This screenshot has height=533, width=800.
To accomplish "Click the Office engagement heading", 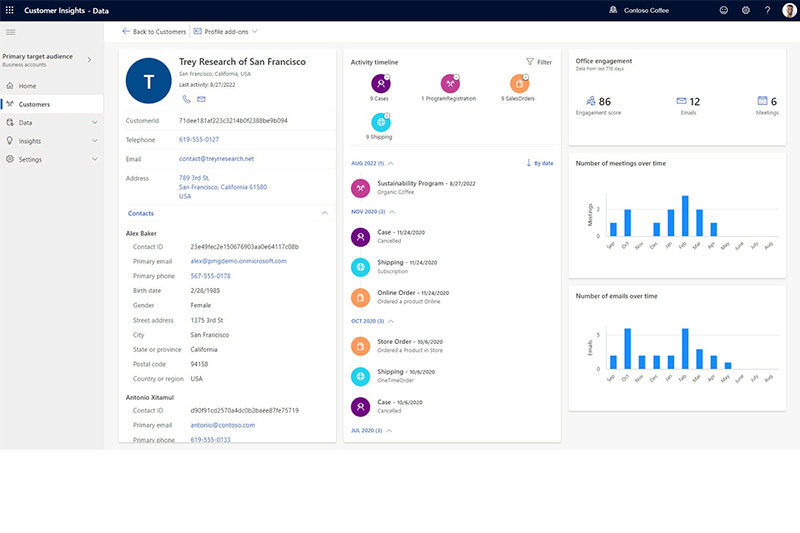I will 604,61.
